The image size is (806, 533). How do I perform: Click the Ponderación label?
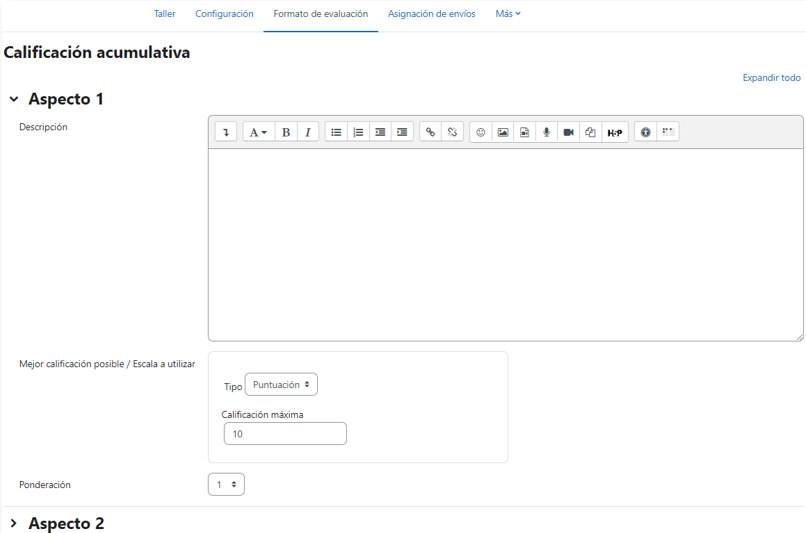[x=45, y=485]
